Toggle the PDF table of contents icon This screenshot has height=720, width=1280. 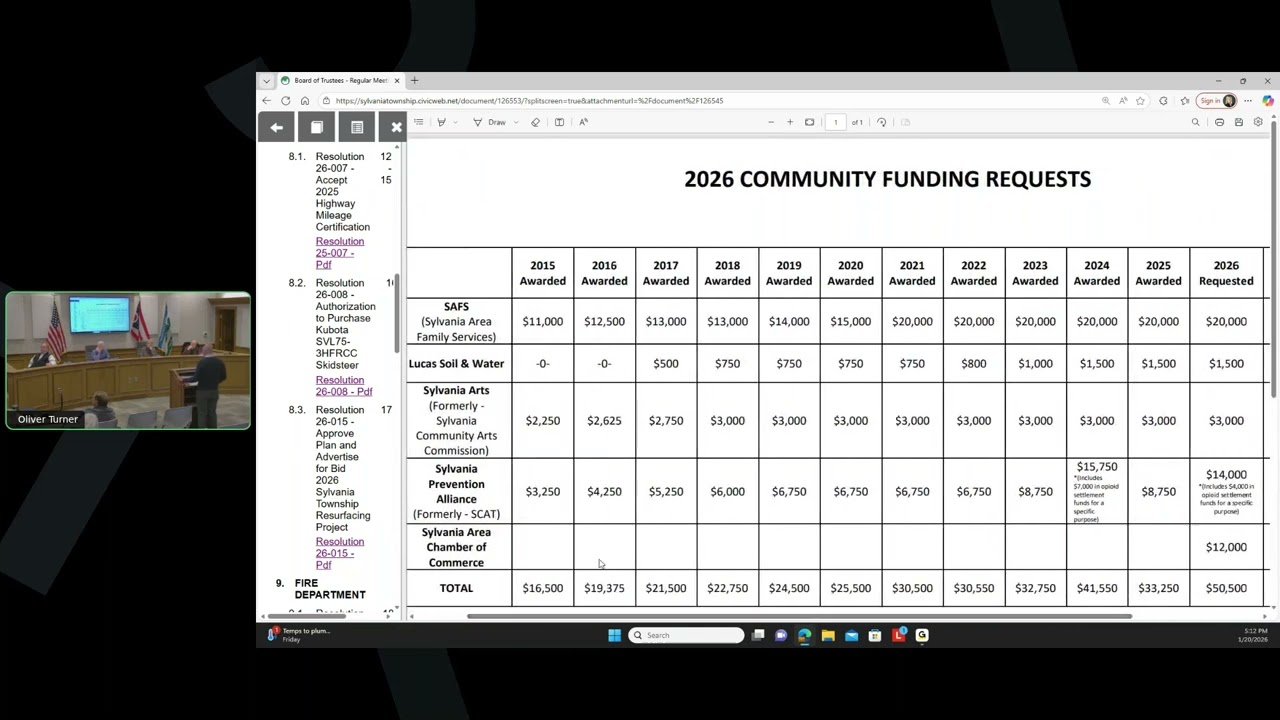tap(419, 122)
